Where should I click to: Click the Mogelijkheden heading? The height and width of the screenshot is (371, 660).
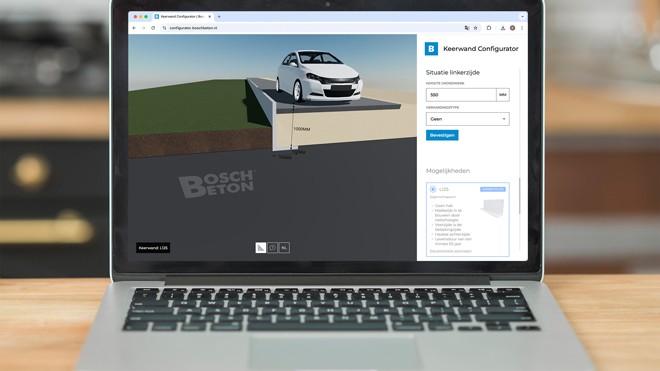(x=448, y=171)
